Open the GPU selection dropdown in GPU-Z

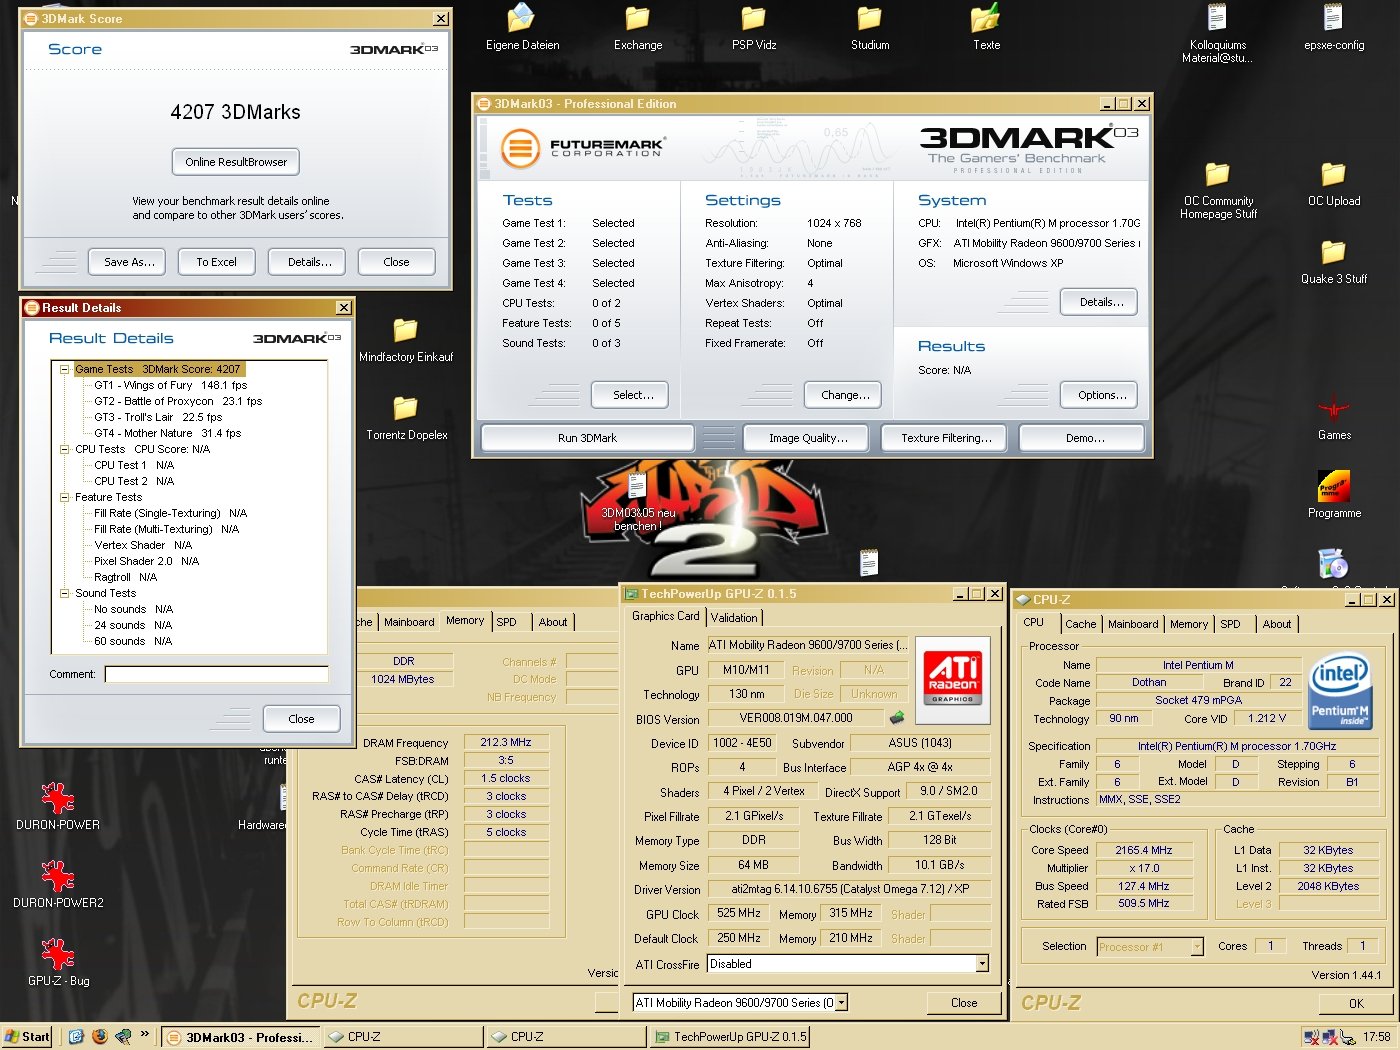(841, 1002)
